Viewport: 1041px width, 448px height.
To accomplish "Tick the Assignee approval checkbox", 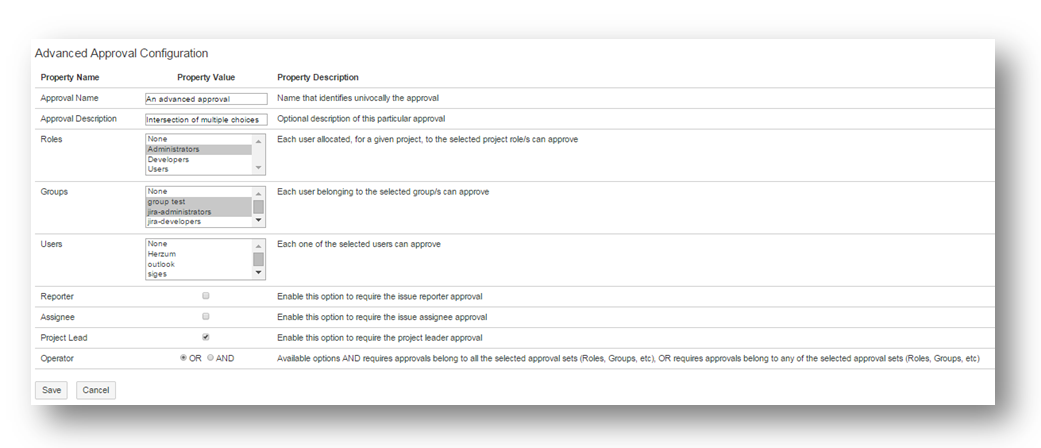I will (x=206, y=316).
